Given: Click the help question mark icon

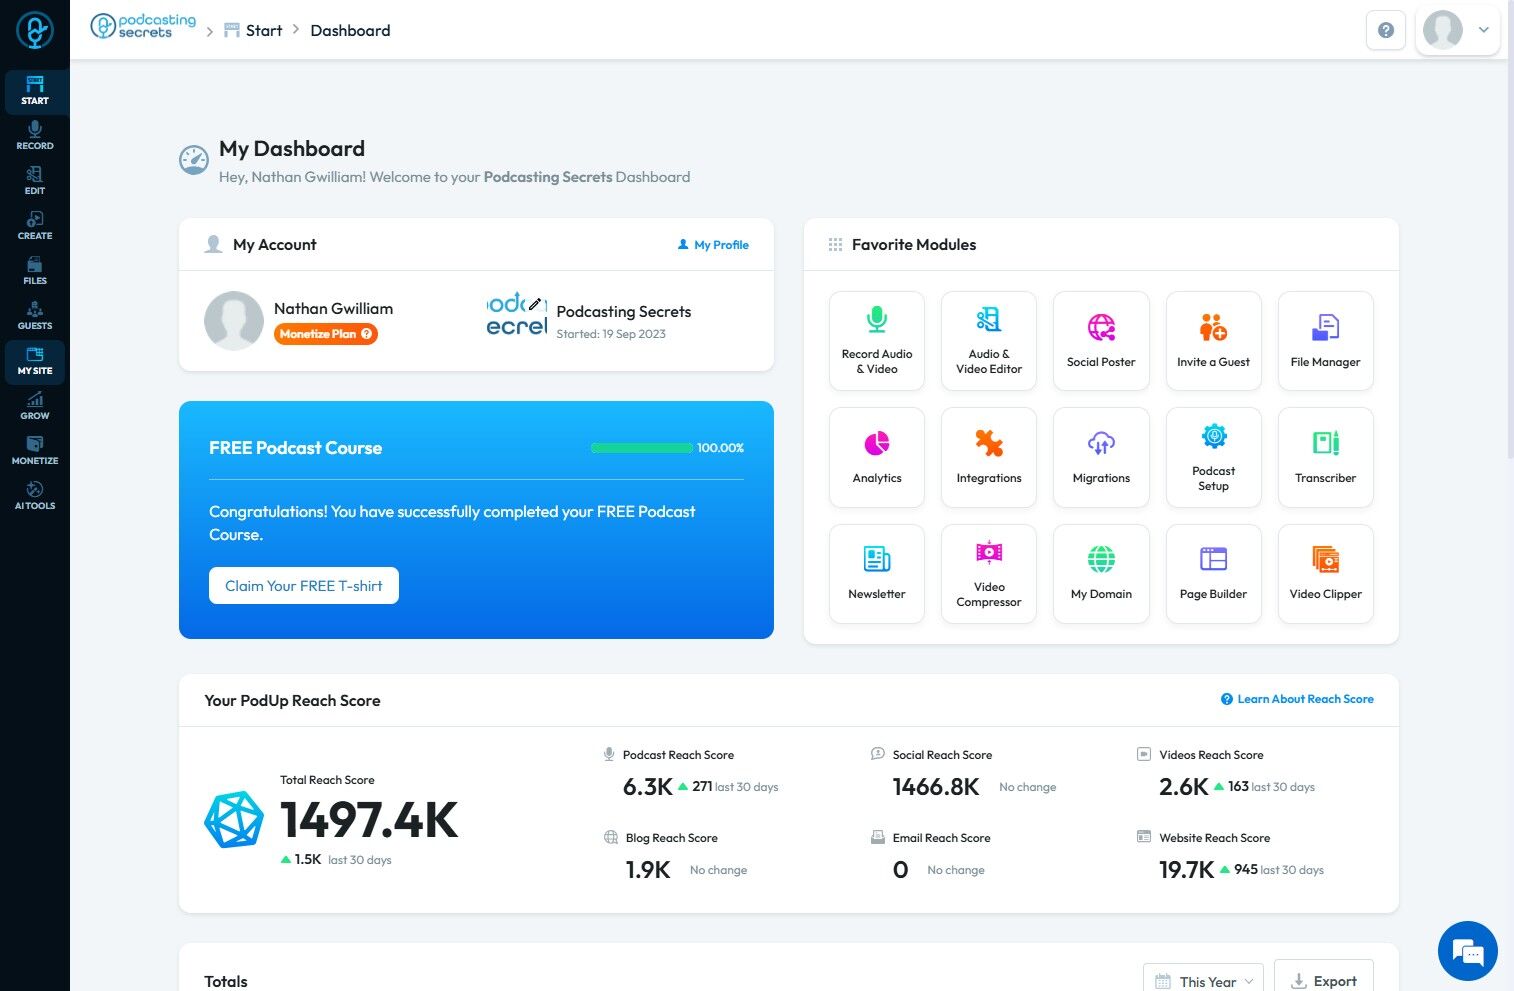Looking at the screenshot, I should pyautogui.click(x=1386, y=30).
